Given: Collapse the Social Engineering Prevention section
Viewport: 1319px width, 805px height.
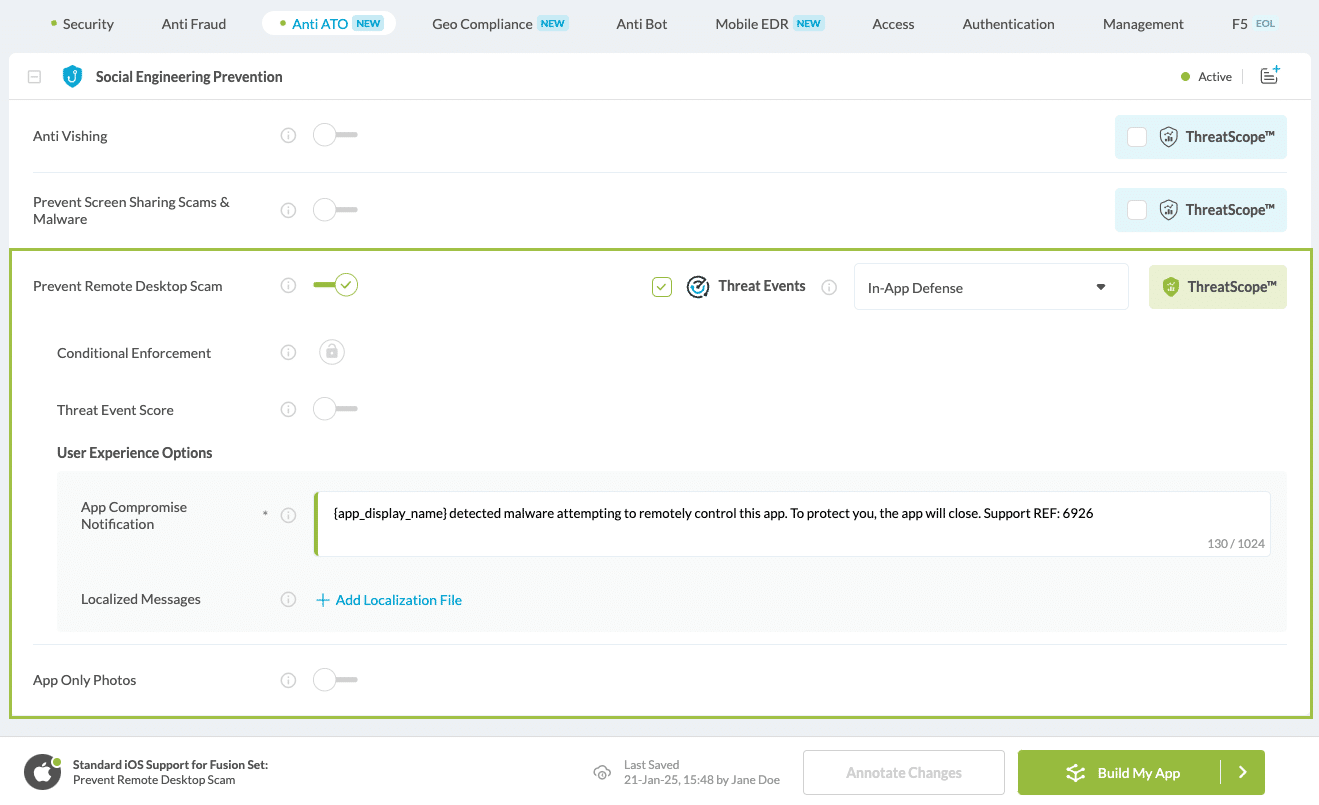Looking at the screenshot, I should tap(35, 77).
